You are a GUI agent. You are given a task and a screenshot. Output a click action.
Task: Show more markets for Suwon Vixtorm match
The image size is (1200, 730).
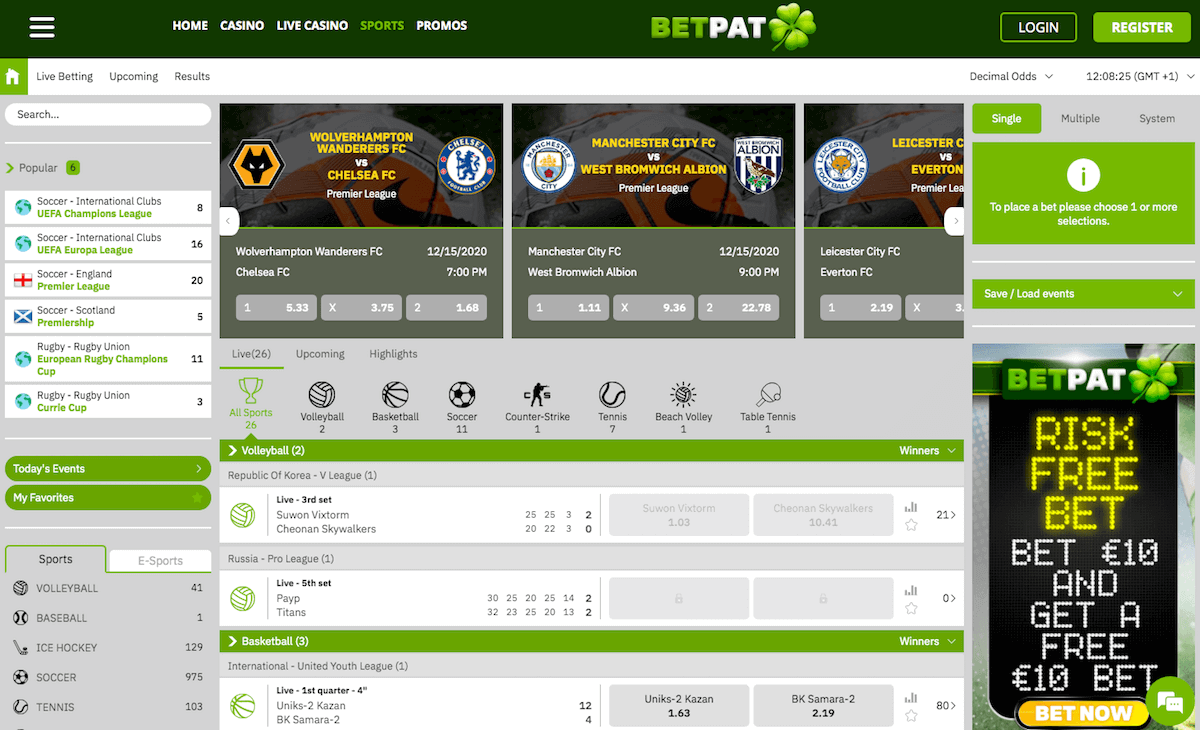pyautogui.click(x=946, y=515)
